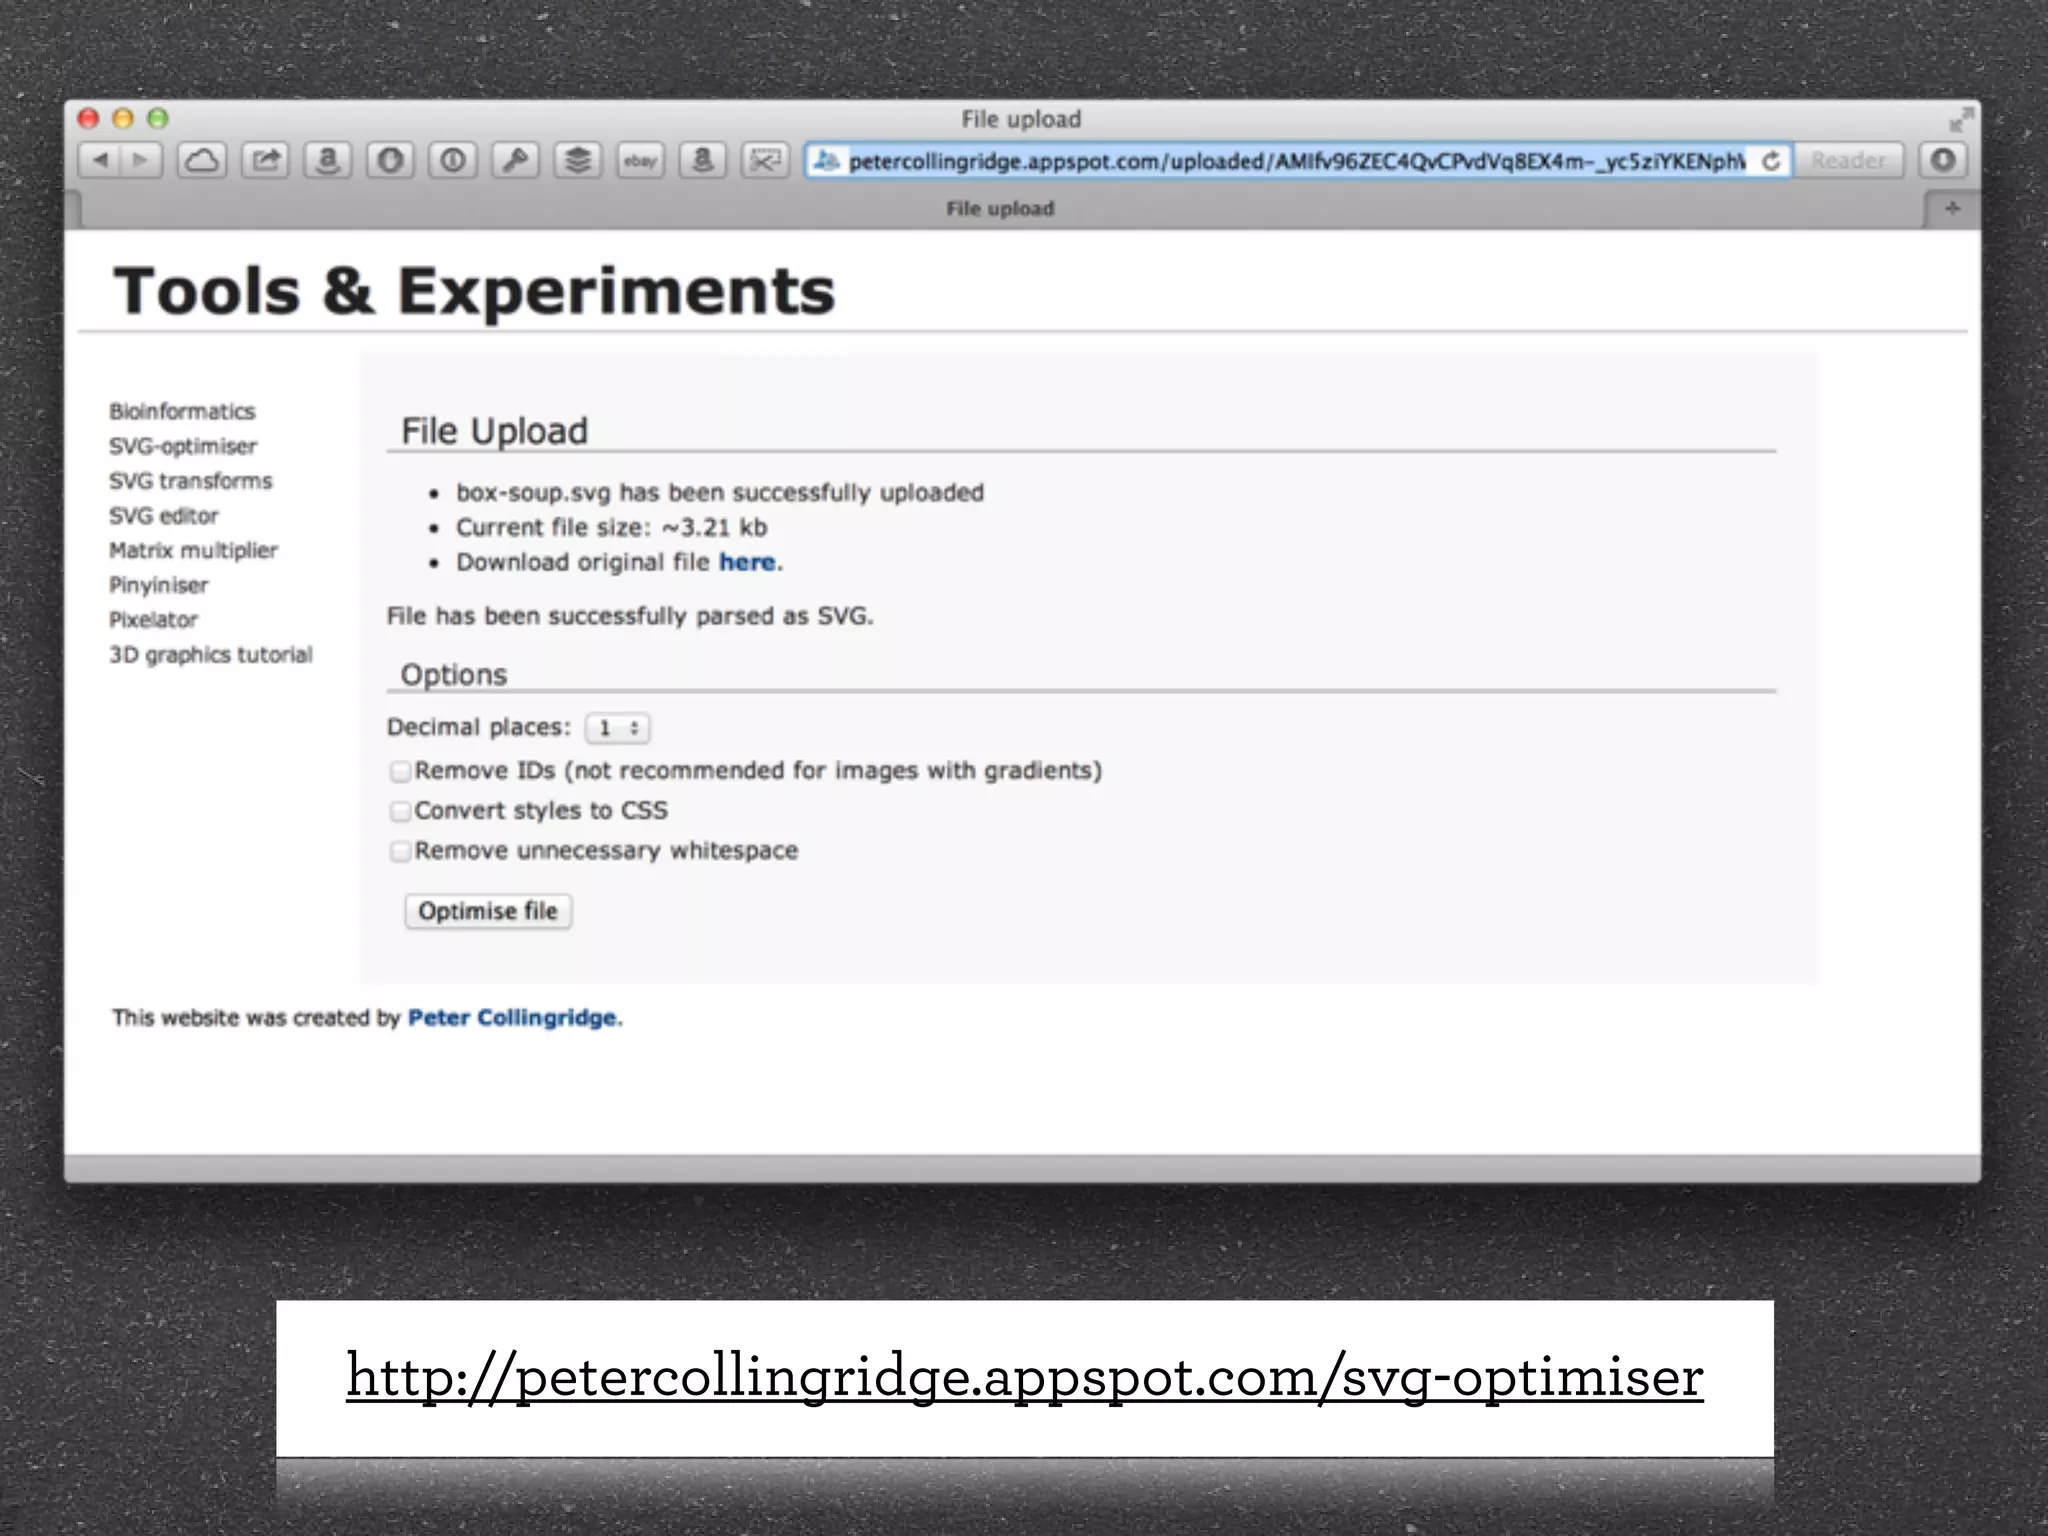Open iCloud Tabs cloud icon
2048x1536 pixels.
pos(202,160)
